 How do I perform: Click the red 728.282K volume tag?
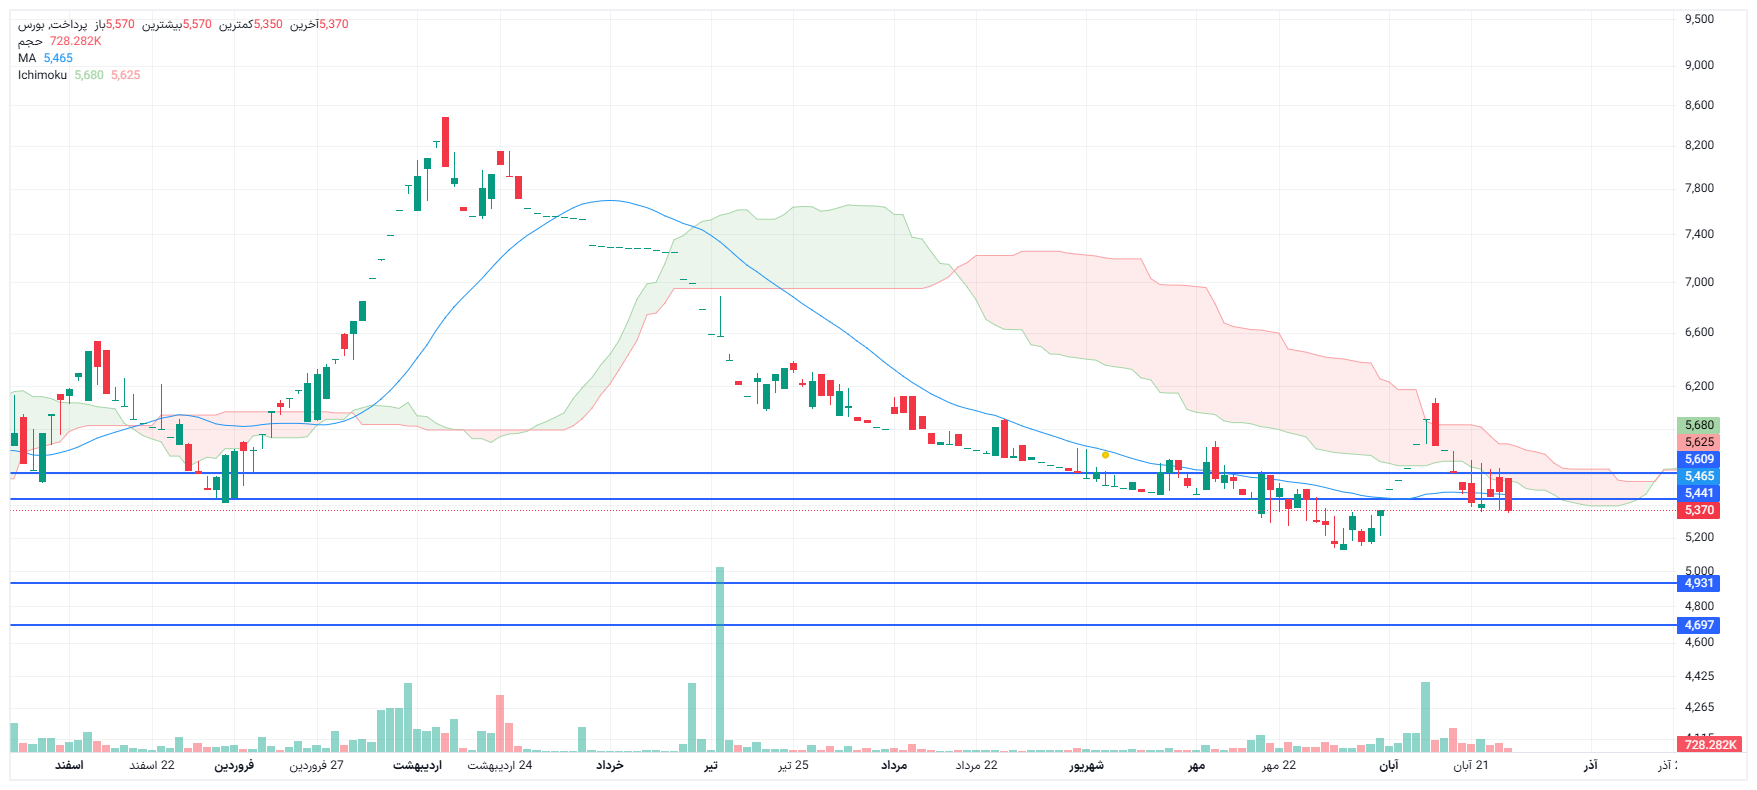pos(1710,745)
